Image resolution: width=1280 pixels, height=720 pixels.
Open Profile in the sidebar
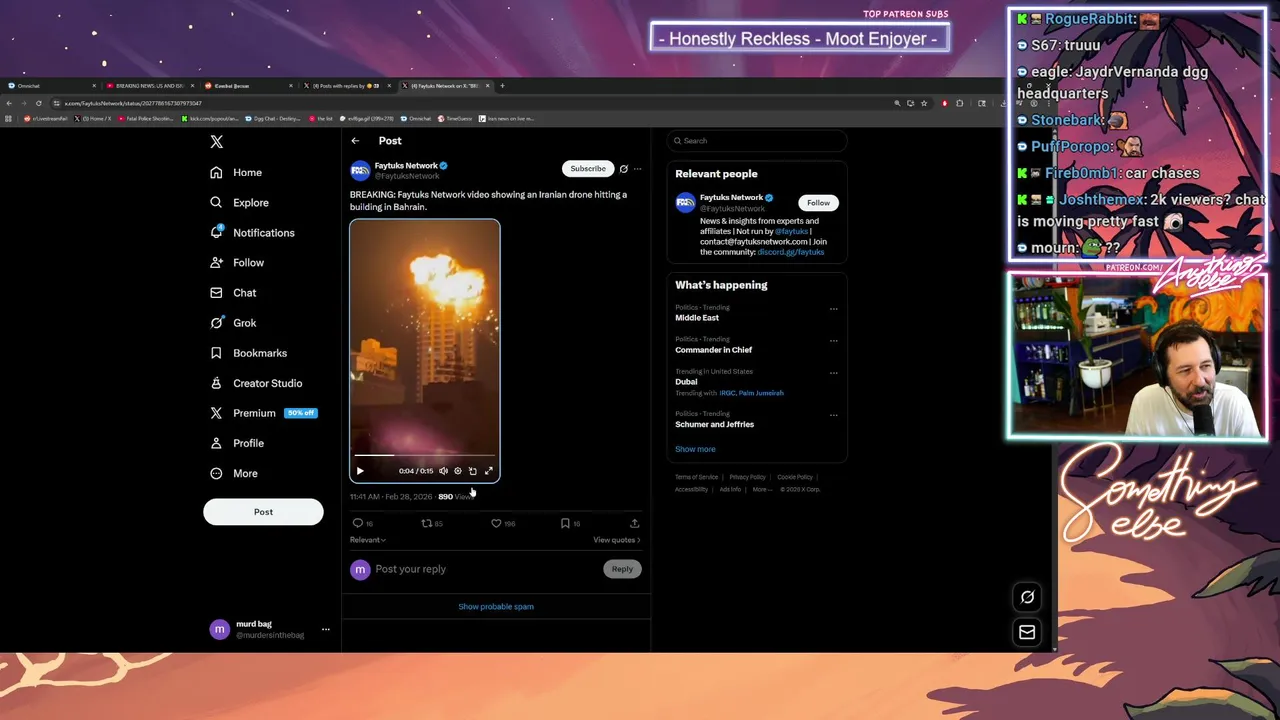(237, 443)
